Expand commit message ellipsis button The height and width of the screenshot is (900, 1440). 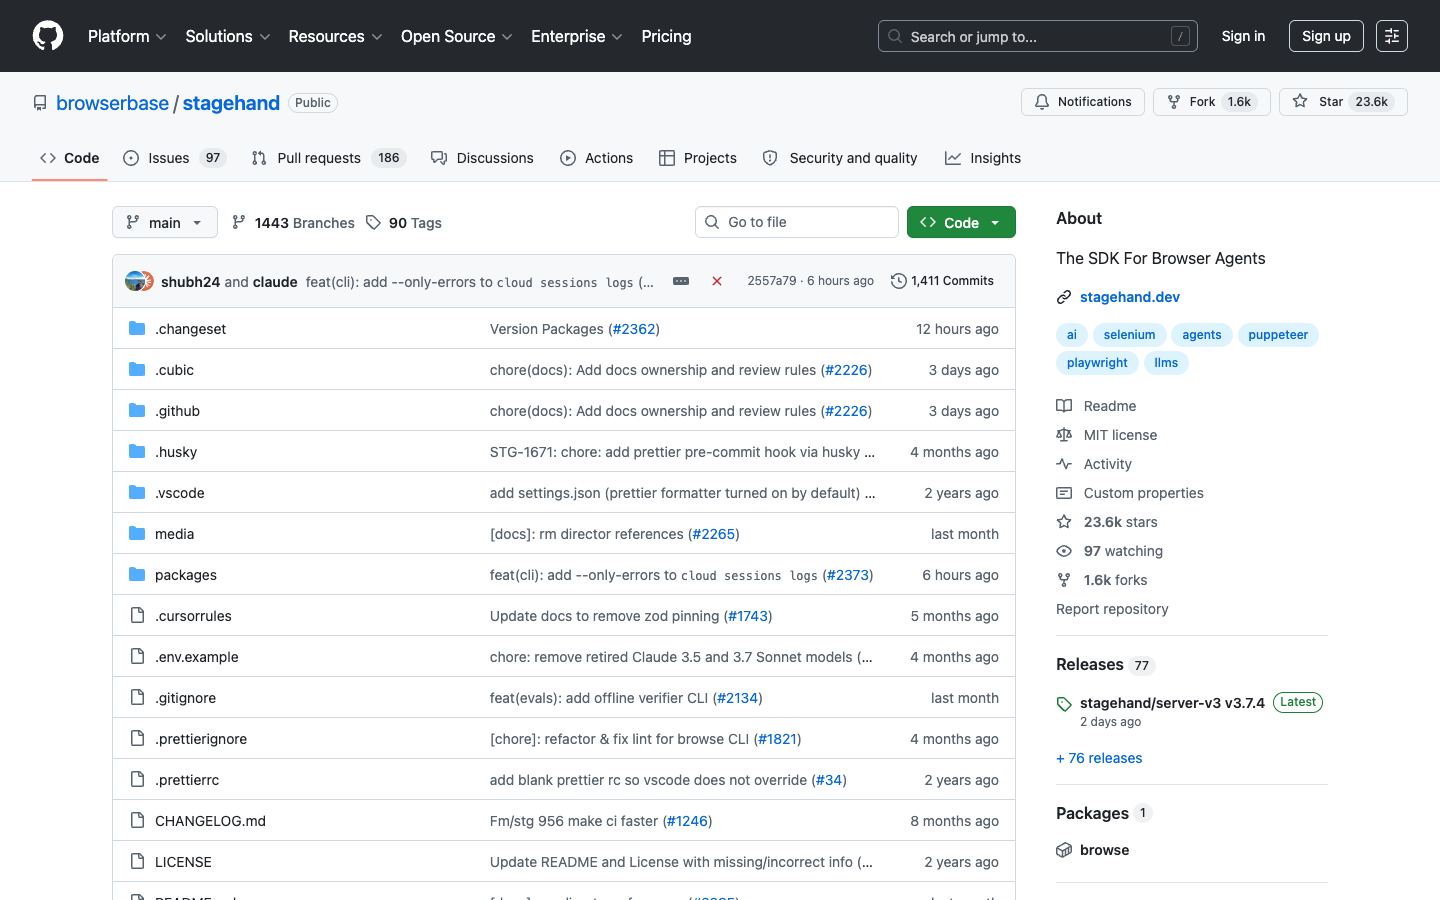(x=681, y=281)
